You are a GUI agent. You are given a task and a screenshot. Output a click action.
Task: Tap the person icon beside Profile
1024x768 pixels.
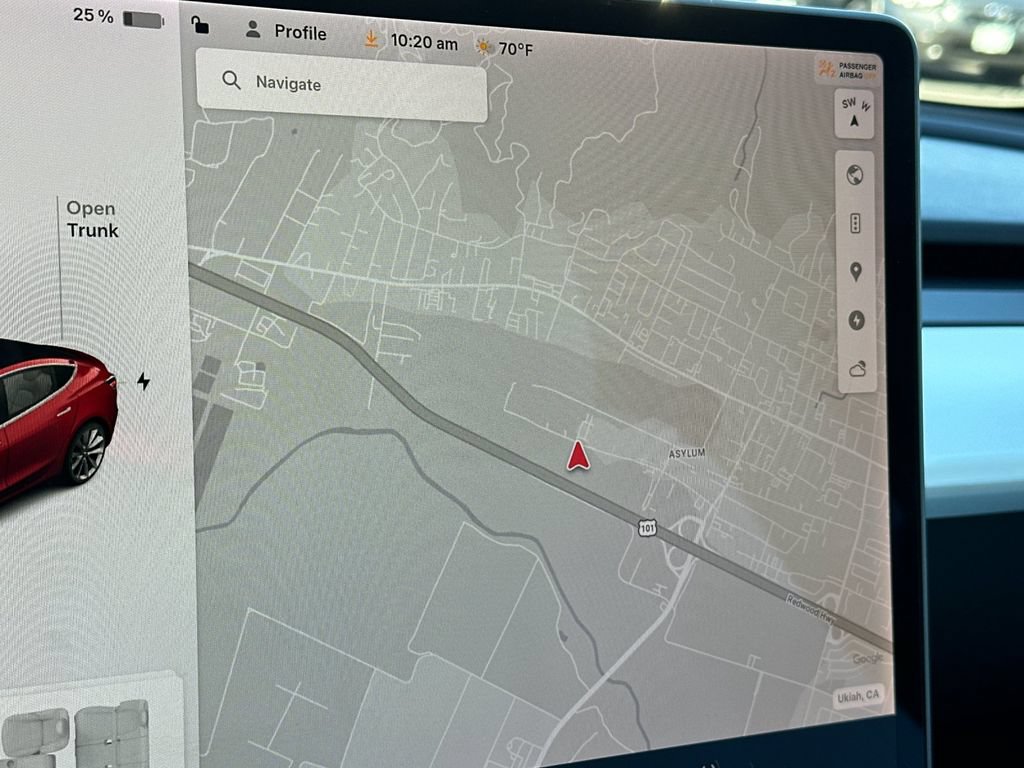(253, 29)
